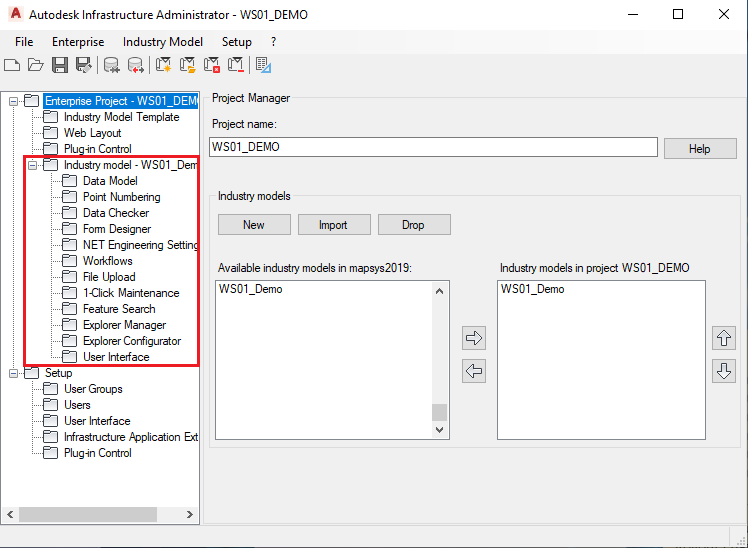Open the Industry Model menu
This screenshot has width=748, height=548.
pyautogui.click(x=163, y=42)
